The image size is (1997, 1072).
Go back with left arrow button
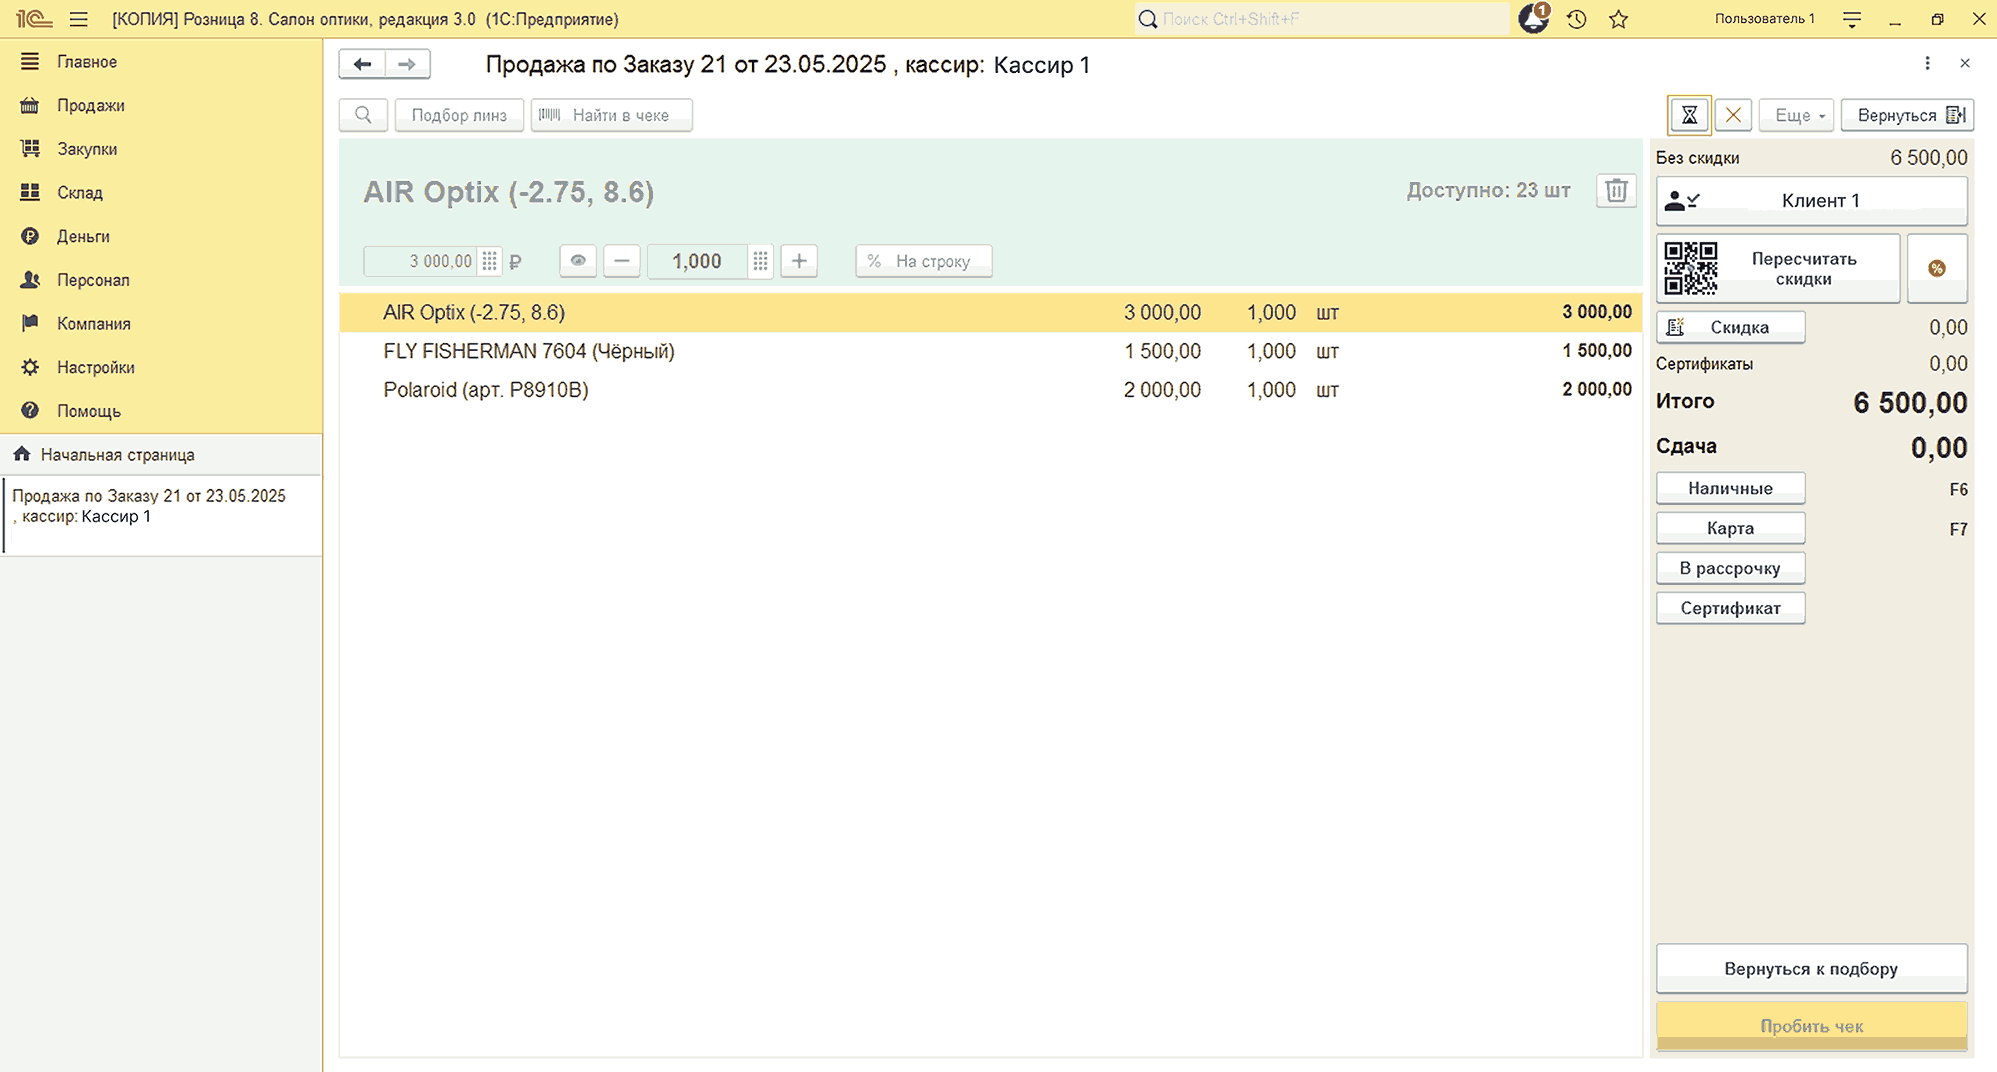(362, 64)
